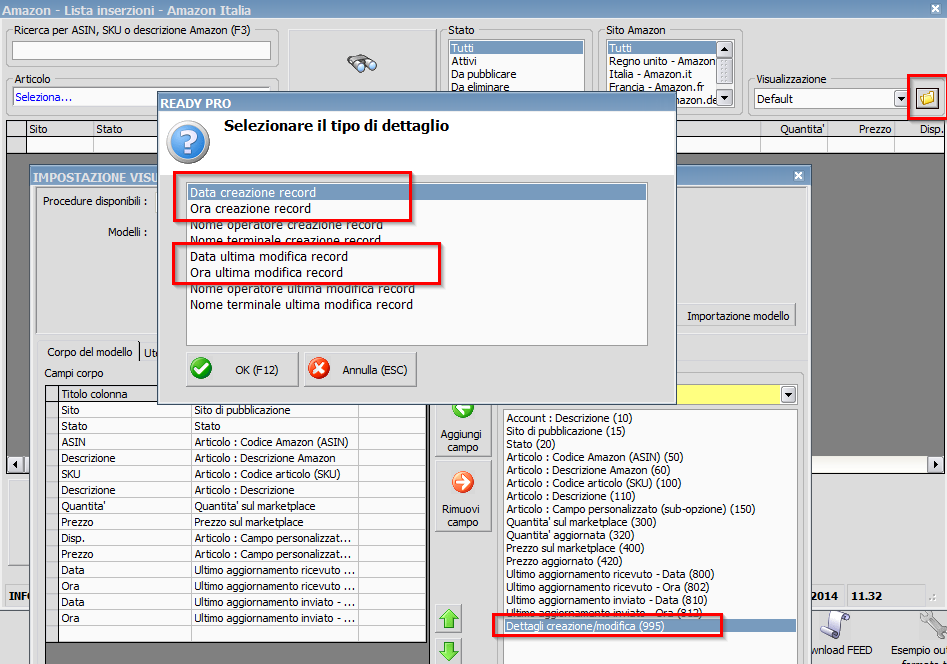
Task: Click the binoculars search icon
Action: (x=362, y=63)
